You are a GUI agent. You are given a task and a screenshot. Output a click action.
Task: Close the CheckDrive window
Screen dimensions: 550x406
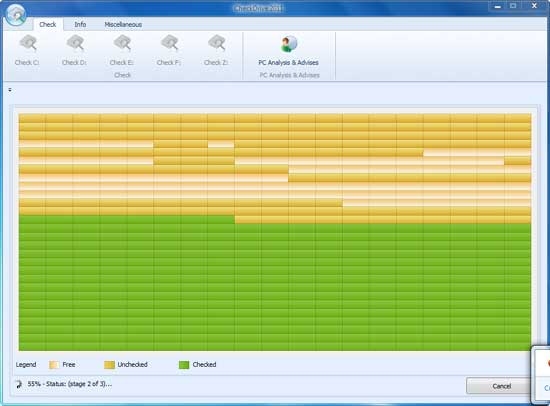coord(534,6)
